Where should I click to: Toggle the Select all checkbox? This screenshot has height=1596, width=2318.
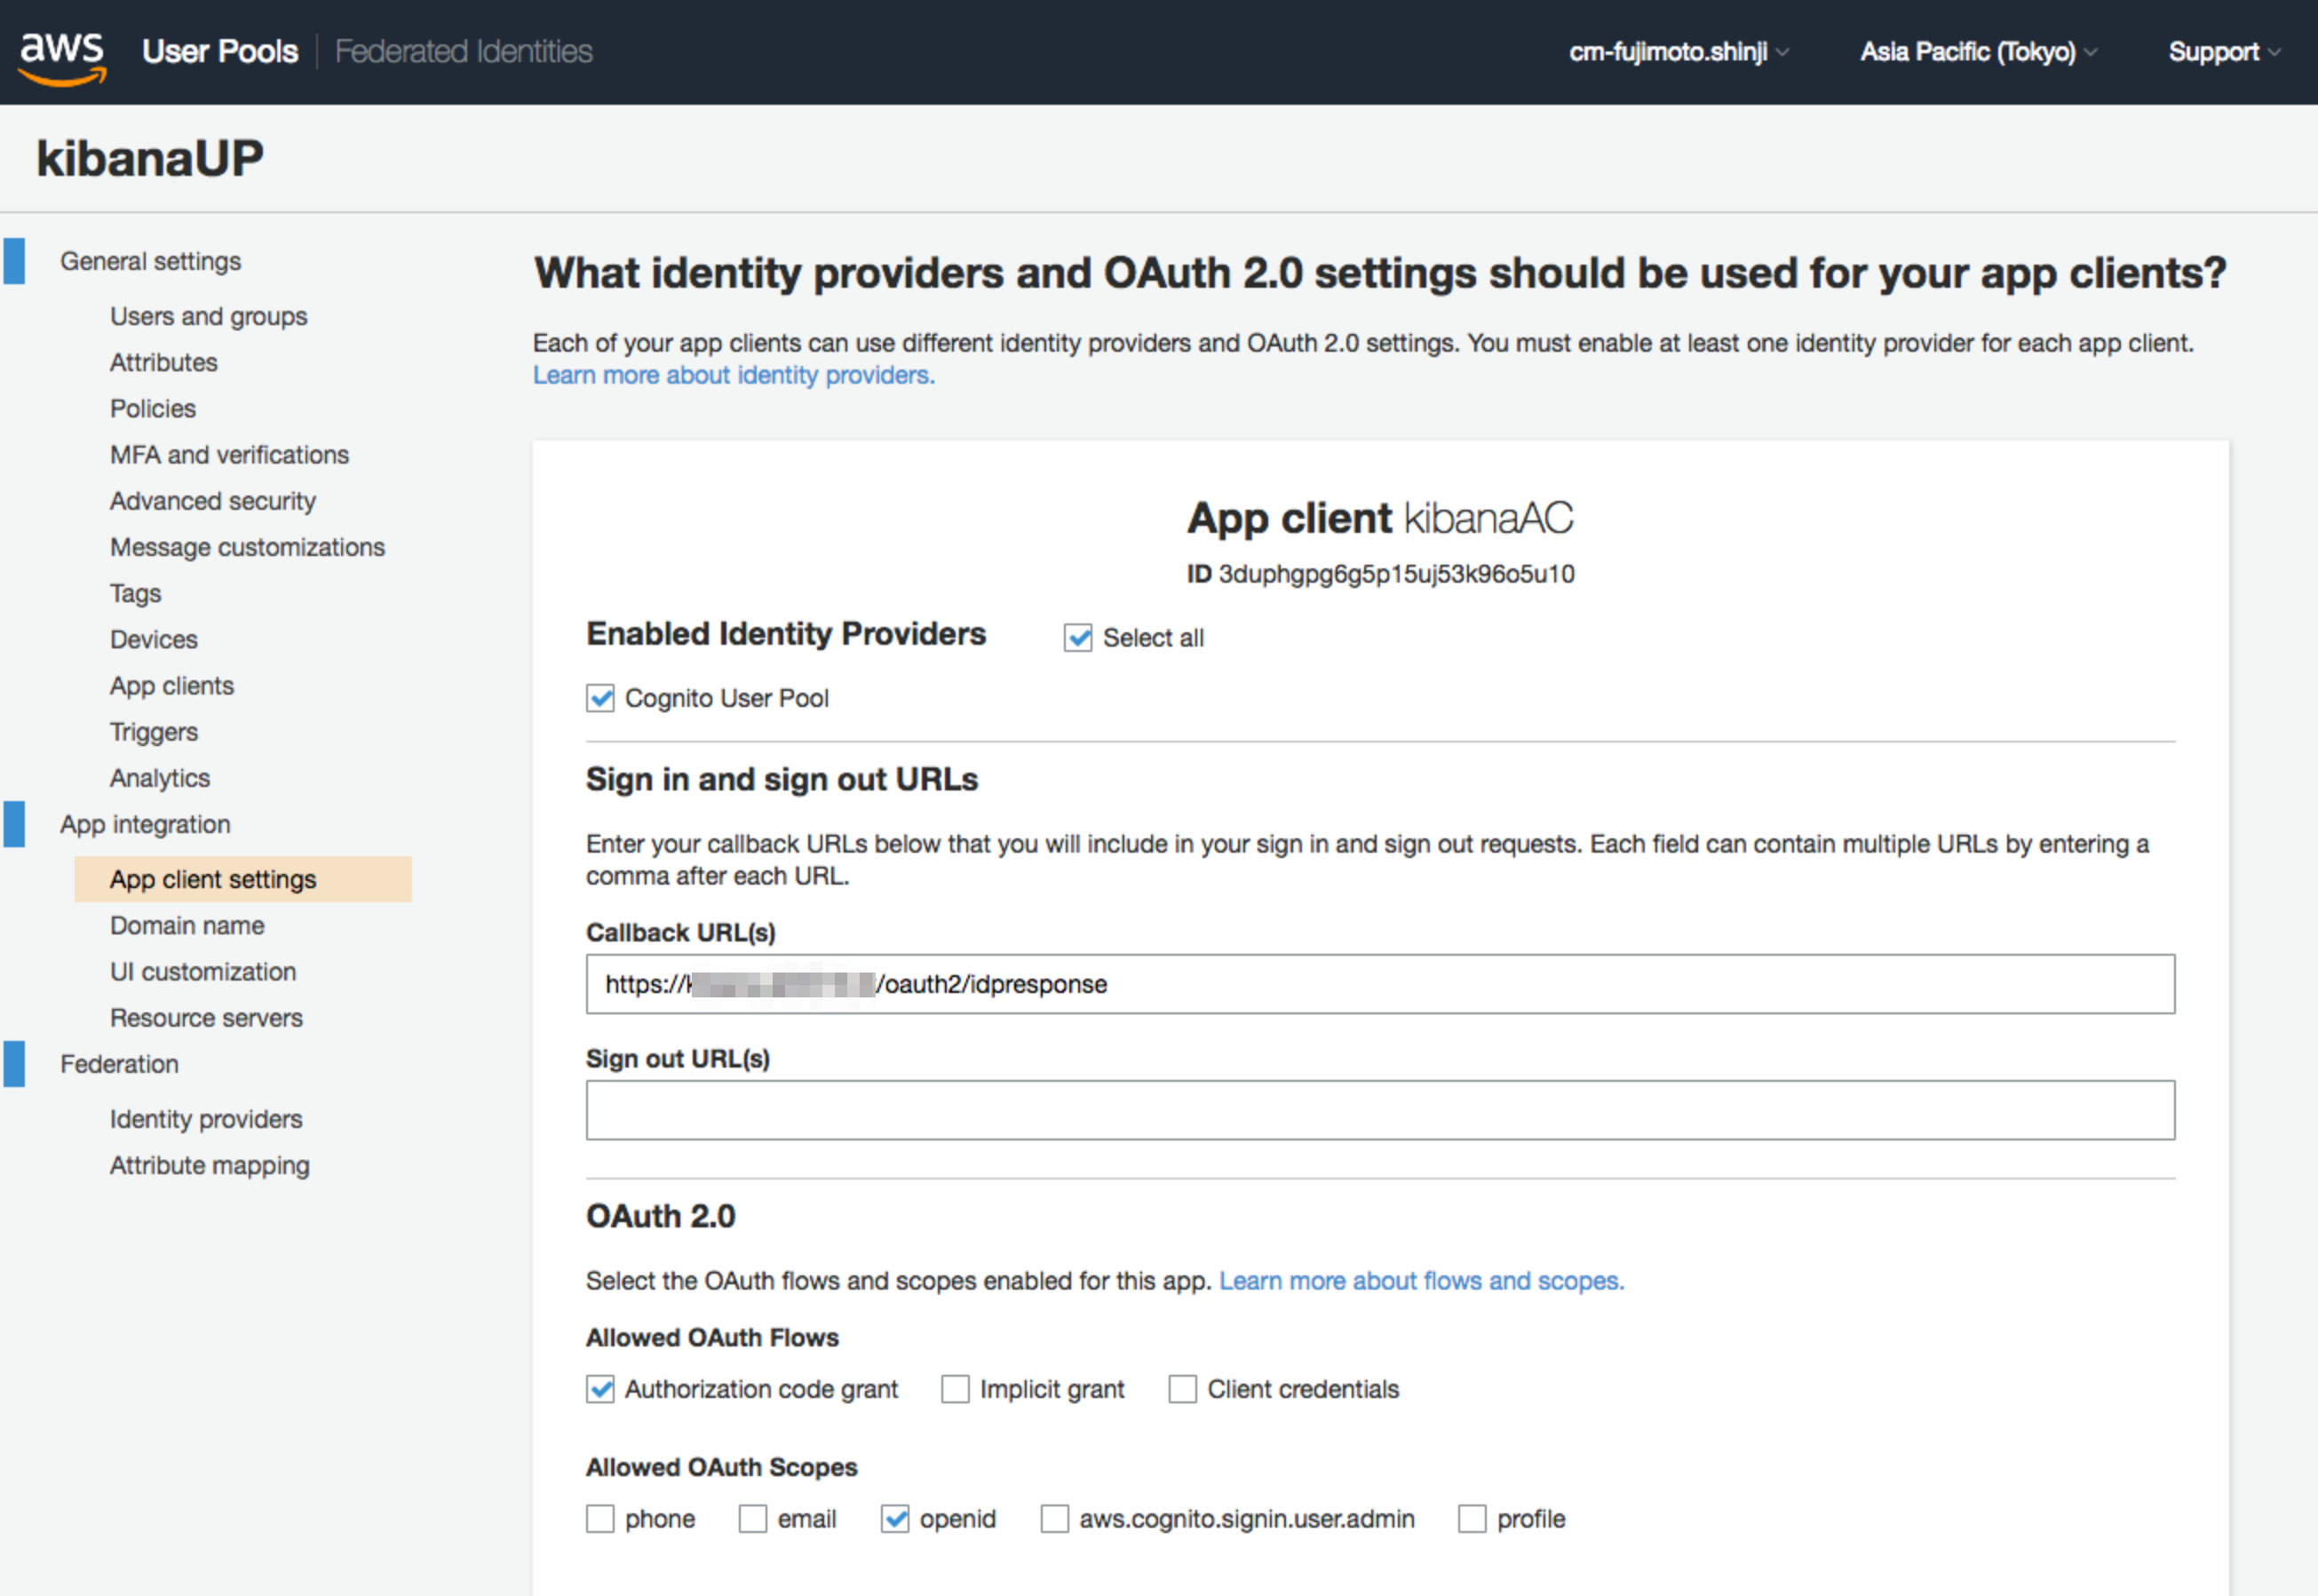1077,638
